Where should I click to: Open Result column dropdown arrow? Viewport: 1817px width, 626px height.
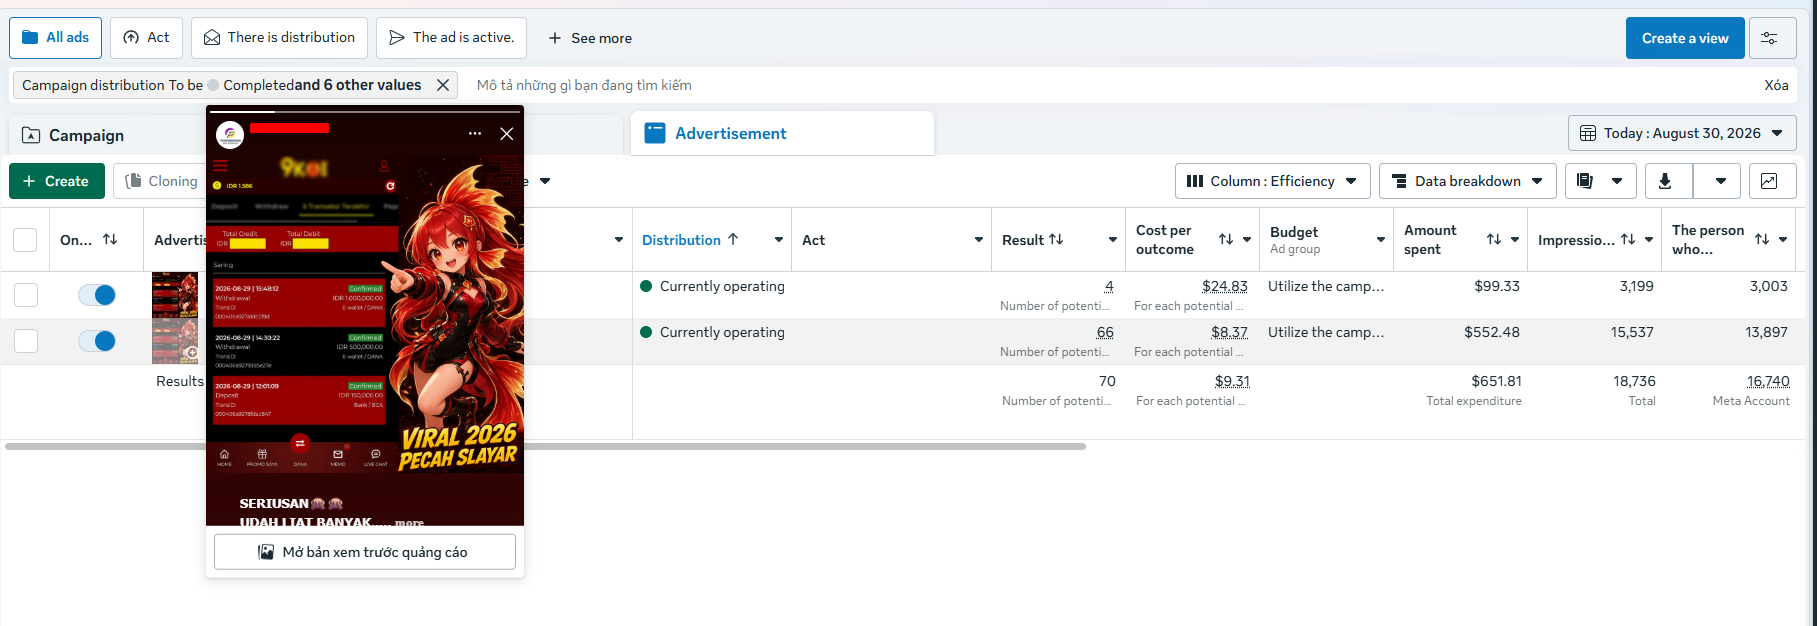[1113, 240]
